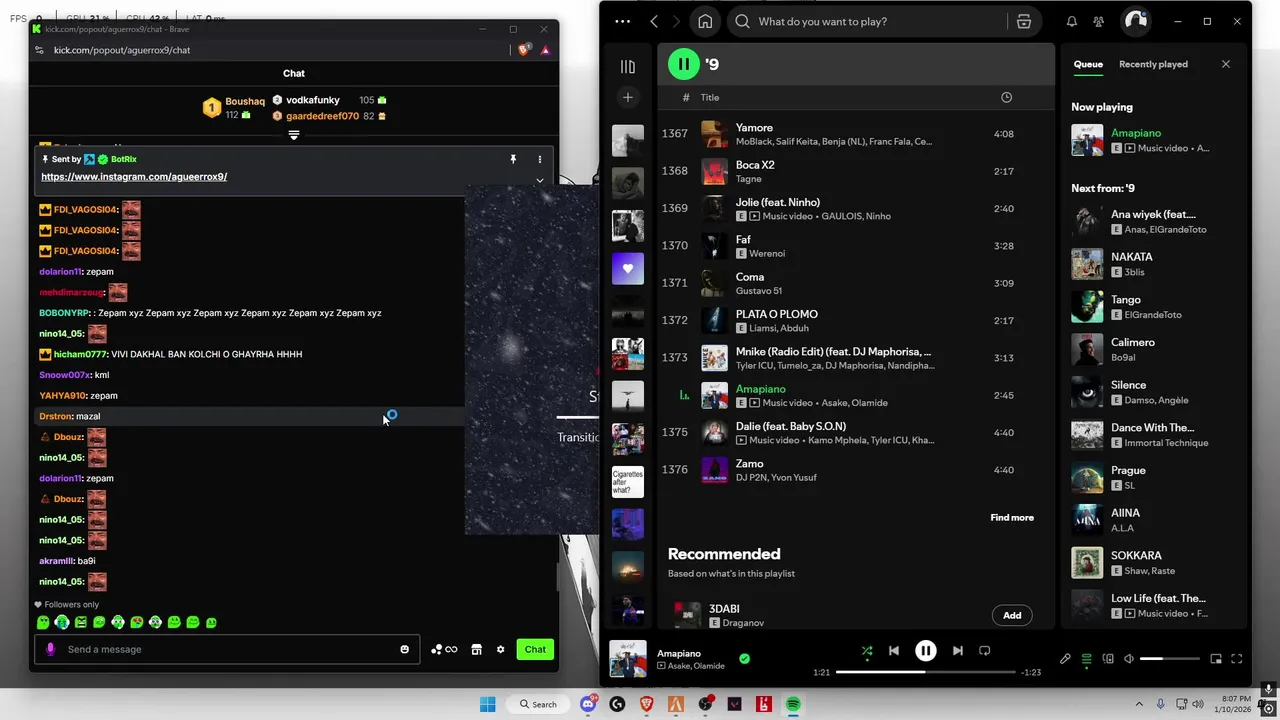The width and height of the screenshot is (1280, 720).
Task: Click the create playlist plus icon
Action: click(x=628, y=97)
